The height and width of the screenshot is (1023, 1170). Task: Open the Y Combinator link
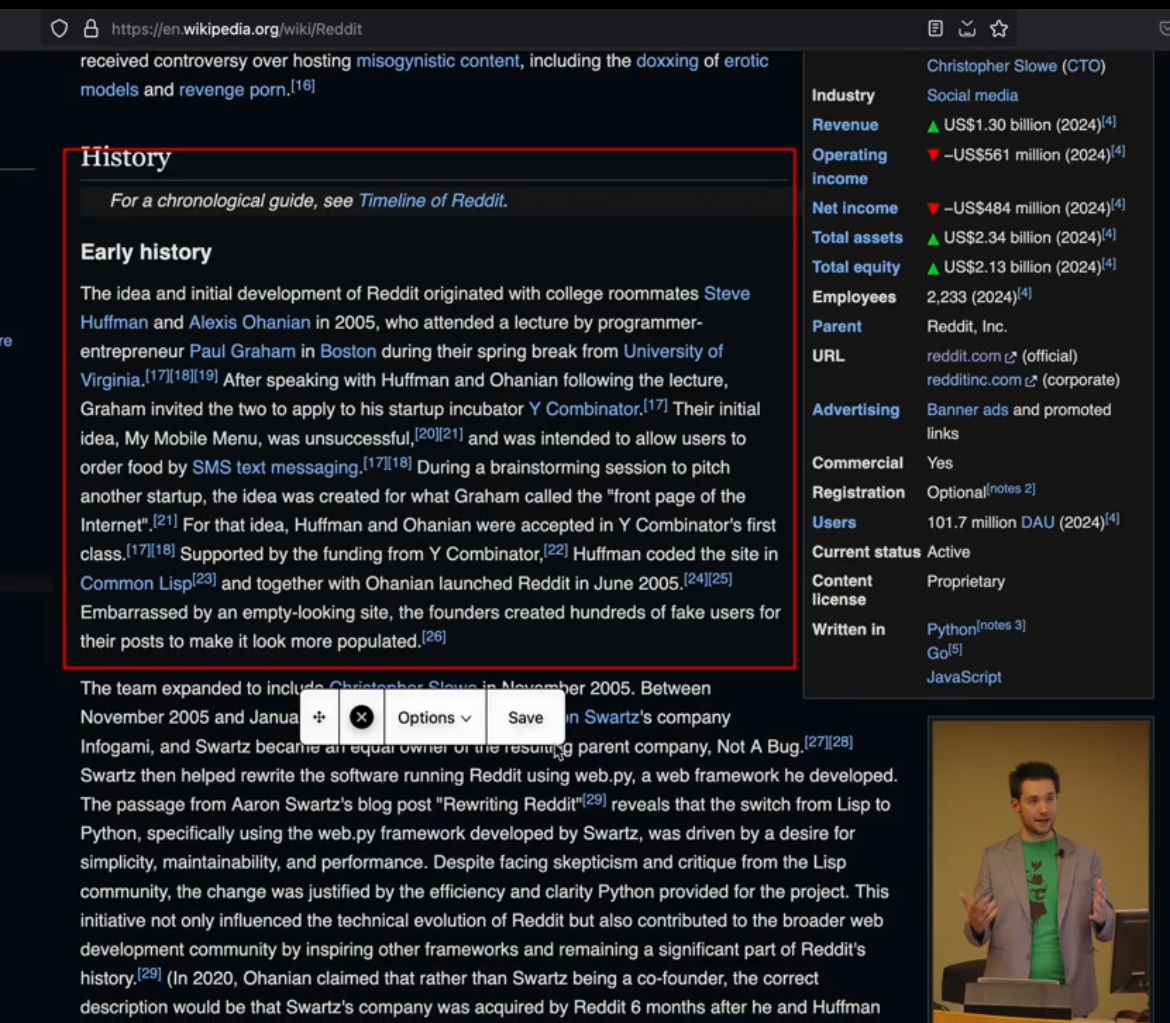click(x=584, y=409)
